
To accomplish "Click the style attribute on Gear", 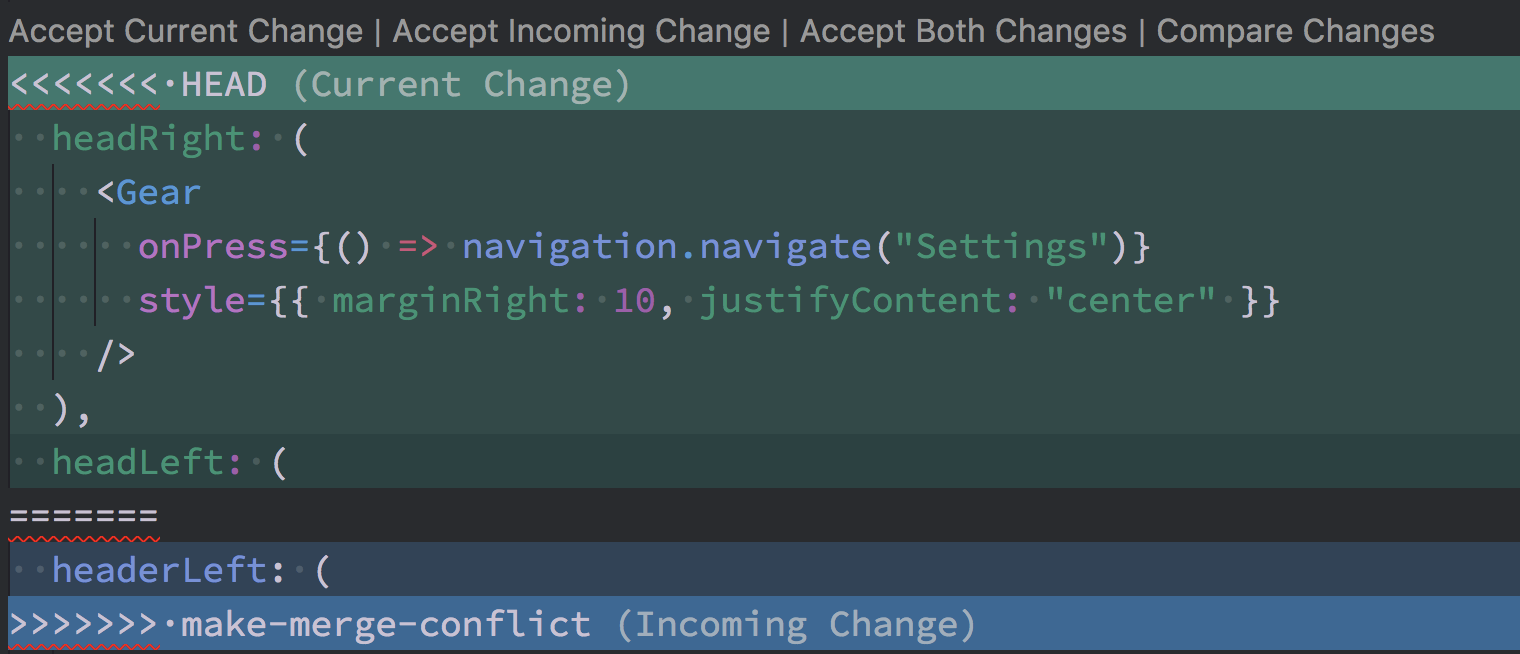I will pyautogui.click(x=190, y=299).
